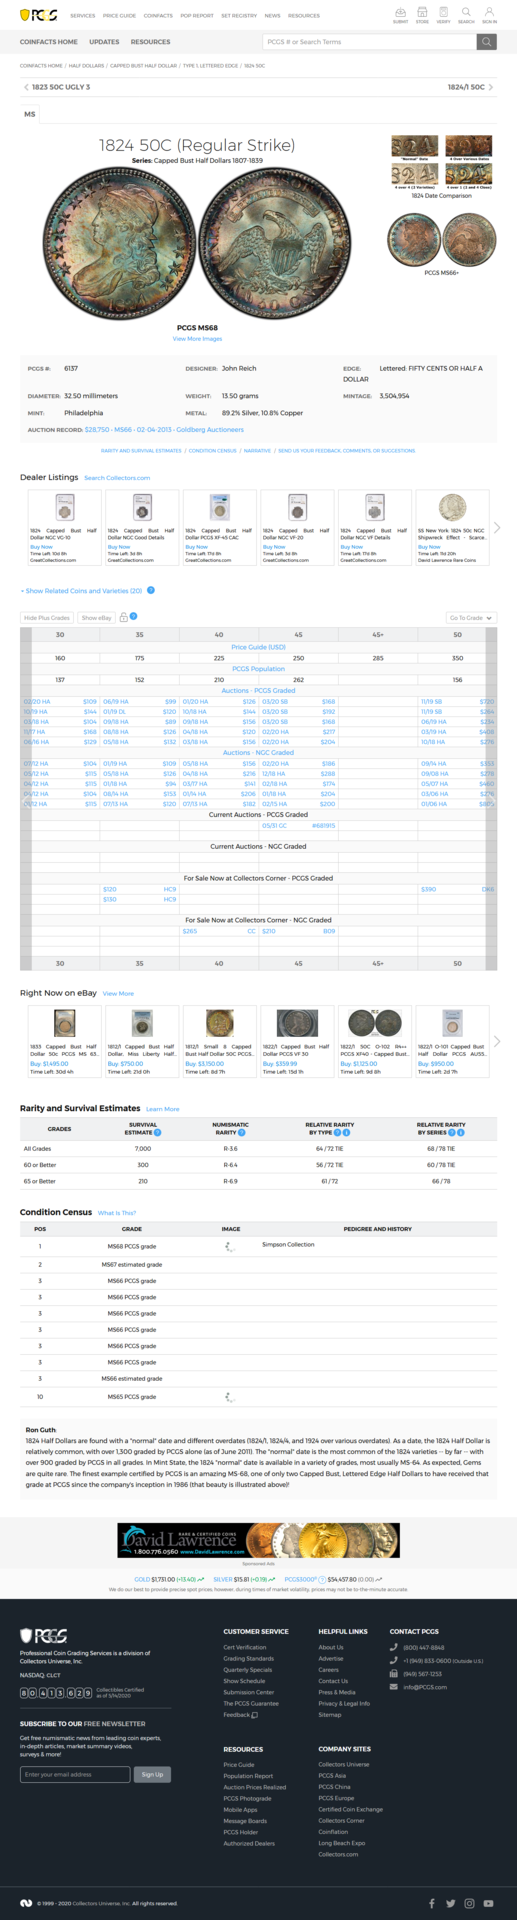Click the Half Dollars breadcrumb
The height and width of the screenshot is (1920, 517).
(87, 65)
